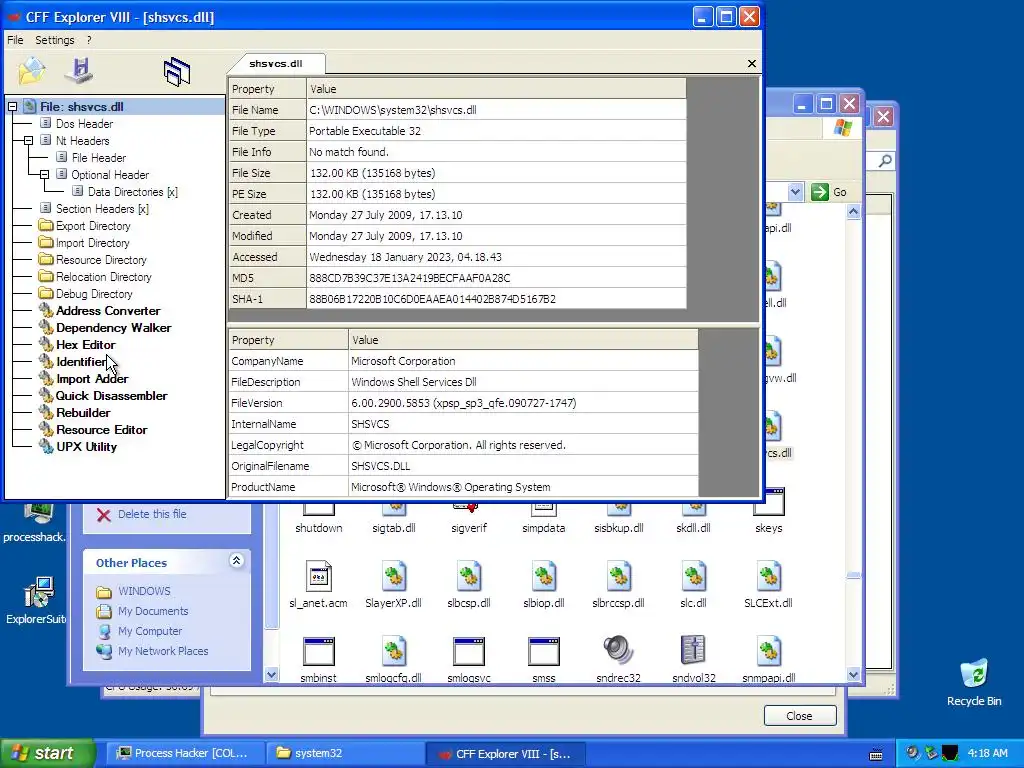Viewport: 1024px width, 768px height.
Task: Open My Documents link in Other Places
Action: 153,611
